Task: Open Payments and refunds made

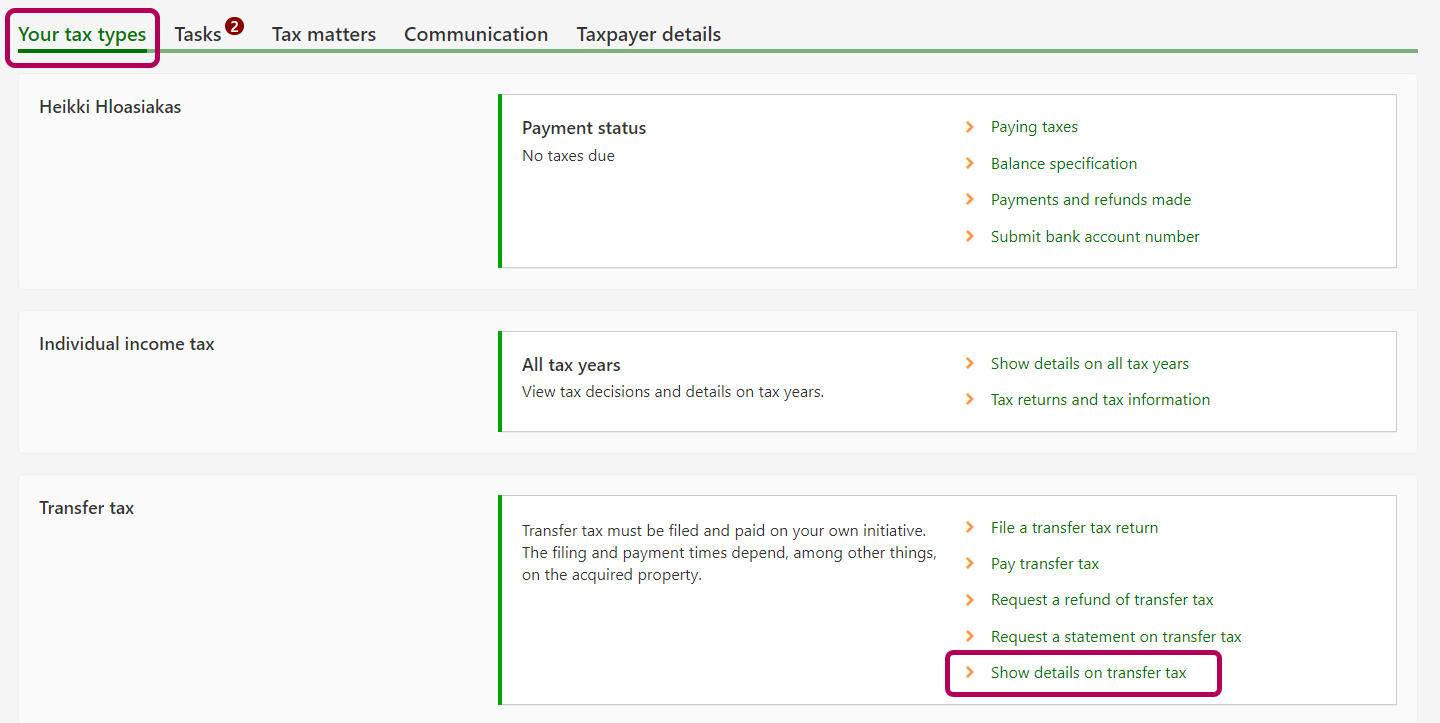Action: pyautogui.click(x=1090, y=200)
